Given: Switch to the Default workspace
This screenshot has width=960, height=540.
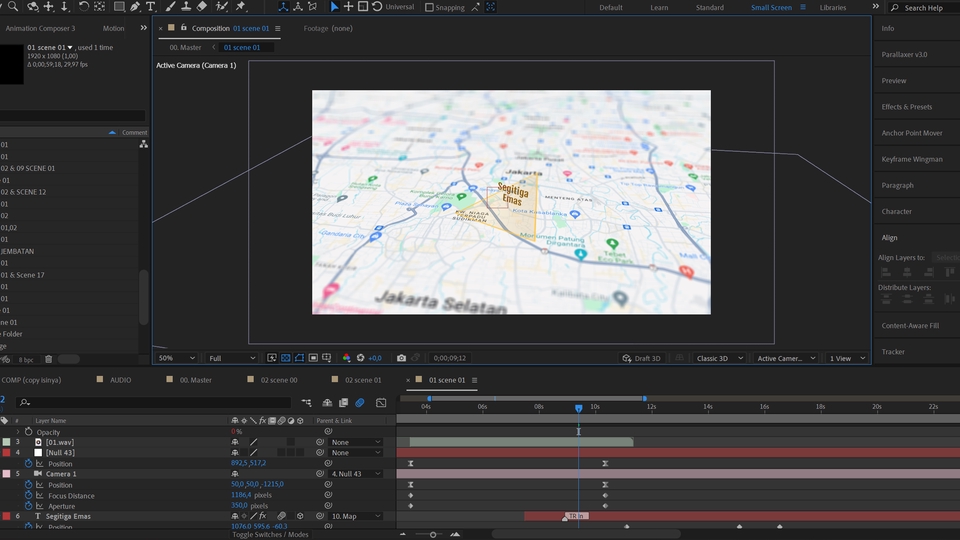Looking at the screenshot, I should (x=610, y=7).
